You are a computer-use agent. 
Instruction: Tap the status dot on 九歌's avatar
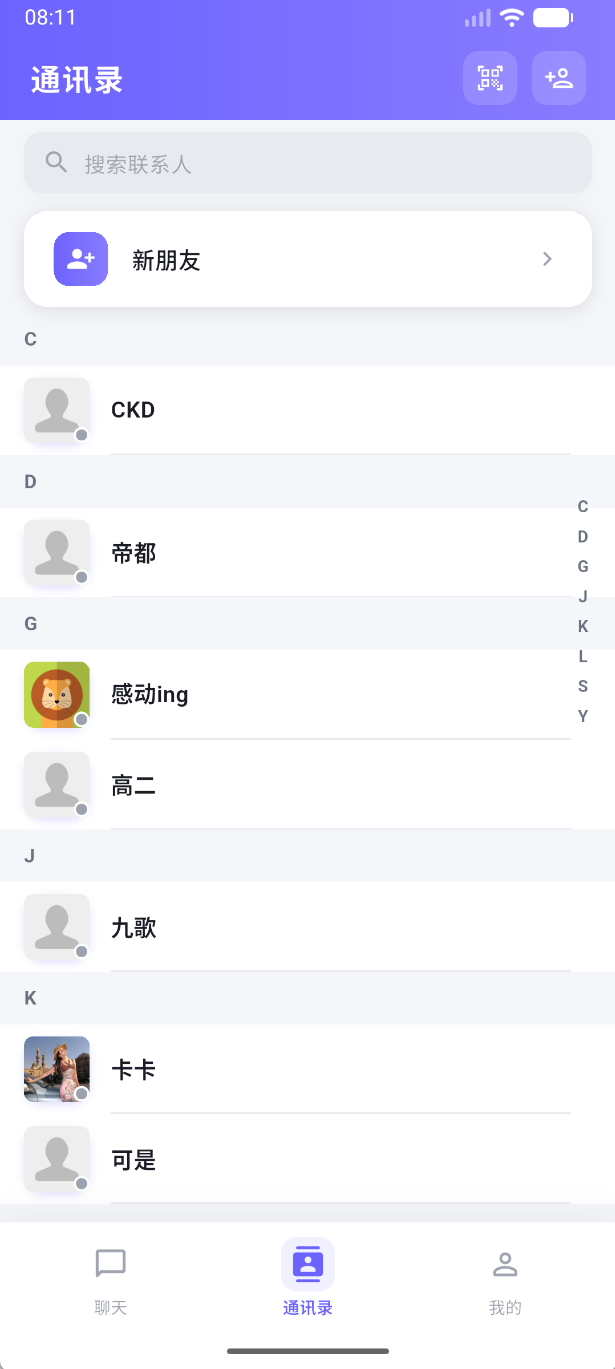(80, 953)
